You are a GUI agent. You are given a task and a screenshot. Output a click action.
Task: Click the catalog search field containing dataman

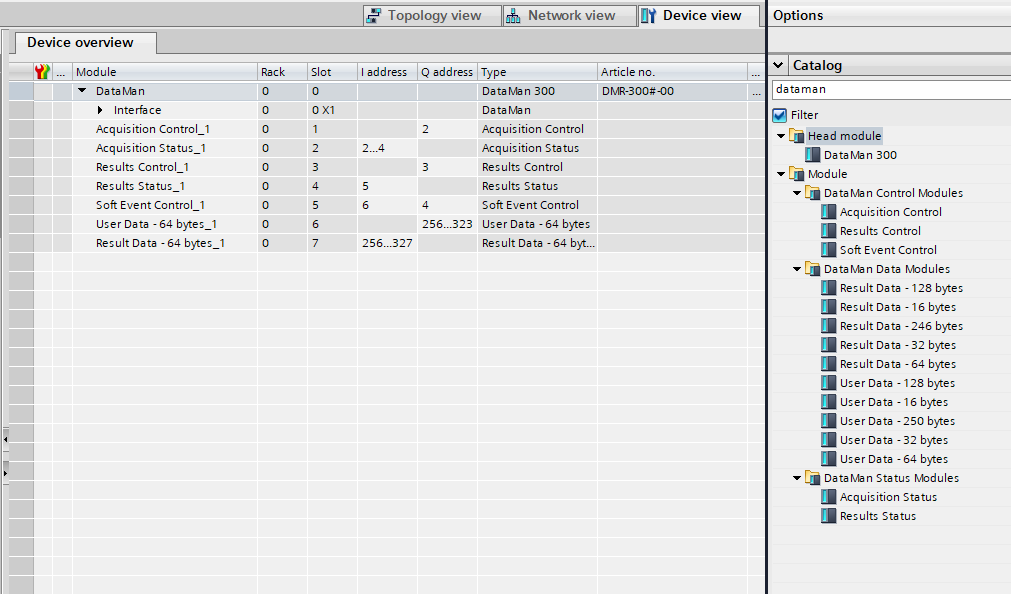(x=888, y=89)
